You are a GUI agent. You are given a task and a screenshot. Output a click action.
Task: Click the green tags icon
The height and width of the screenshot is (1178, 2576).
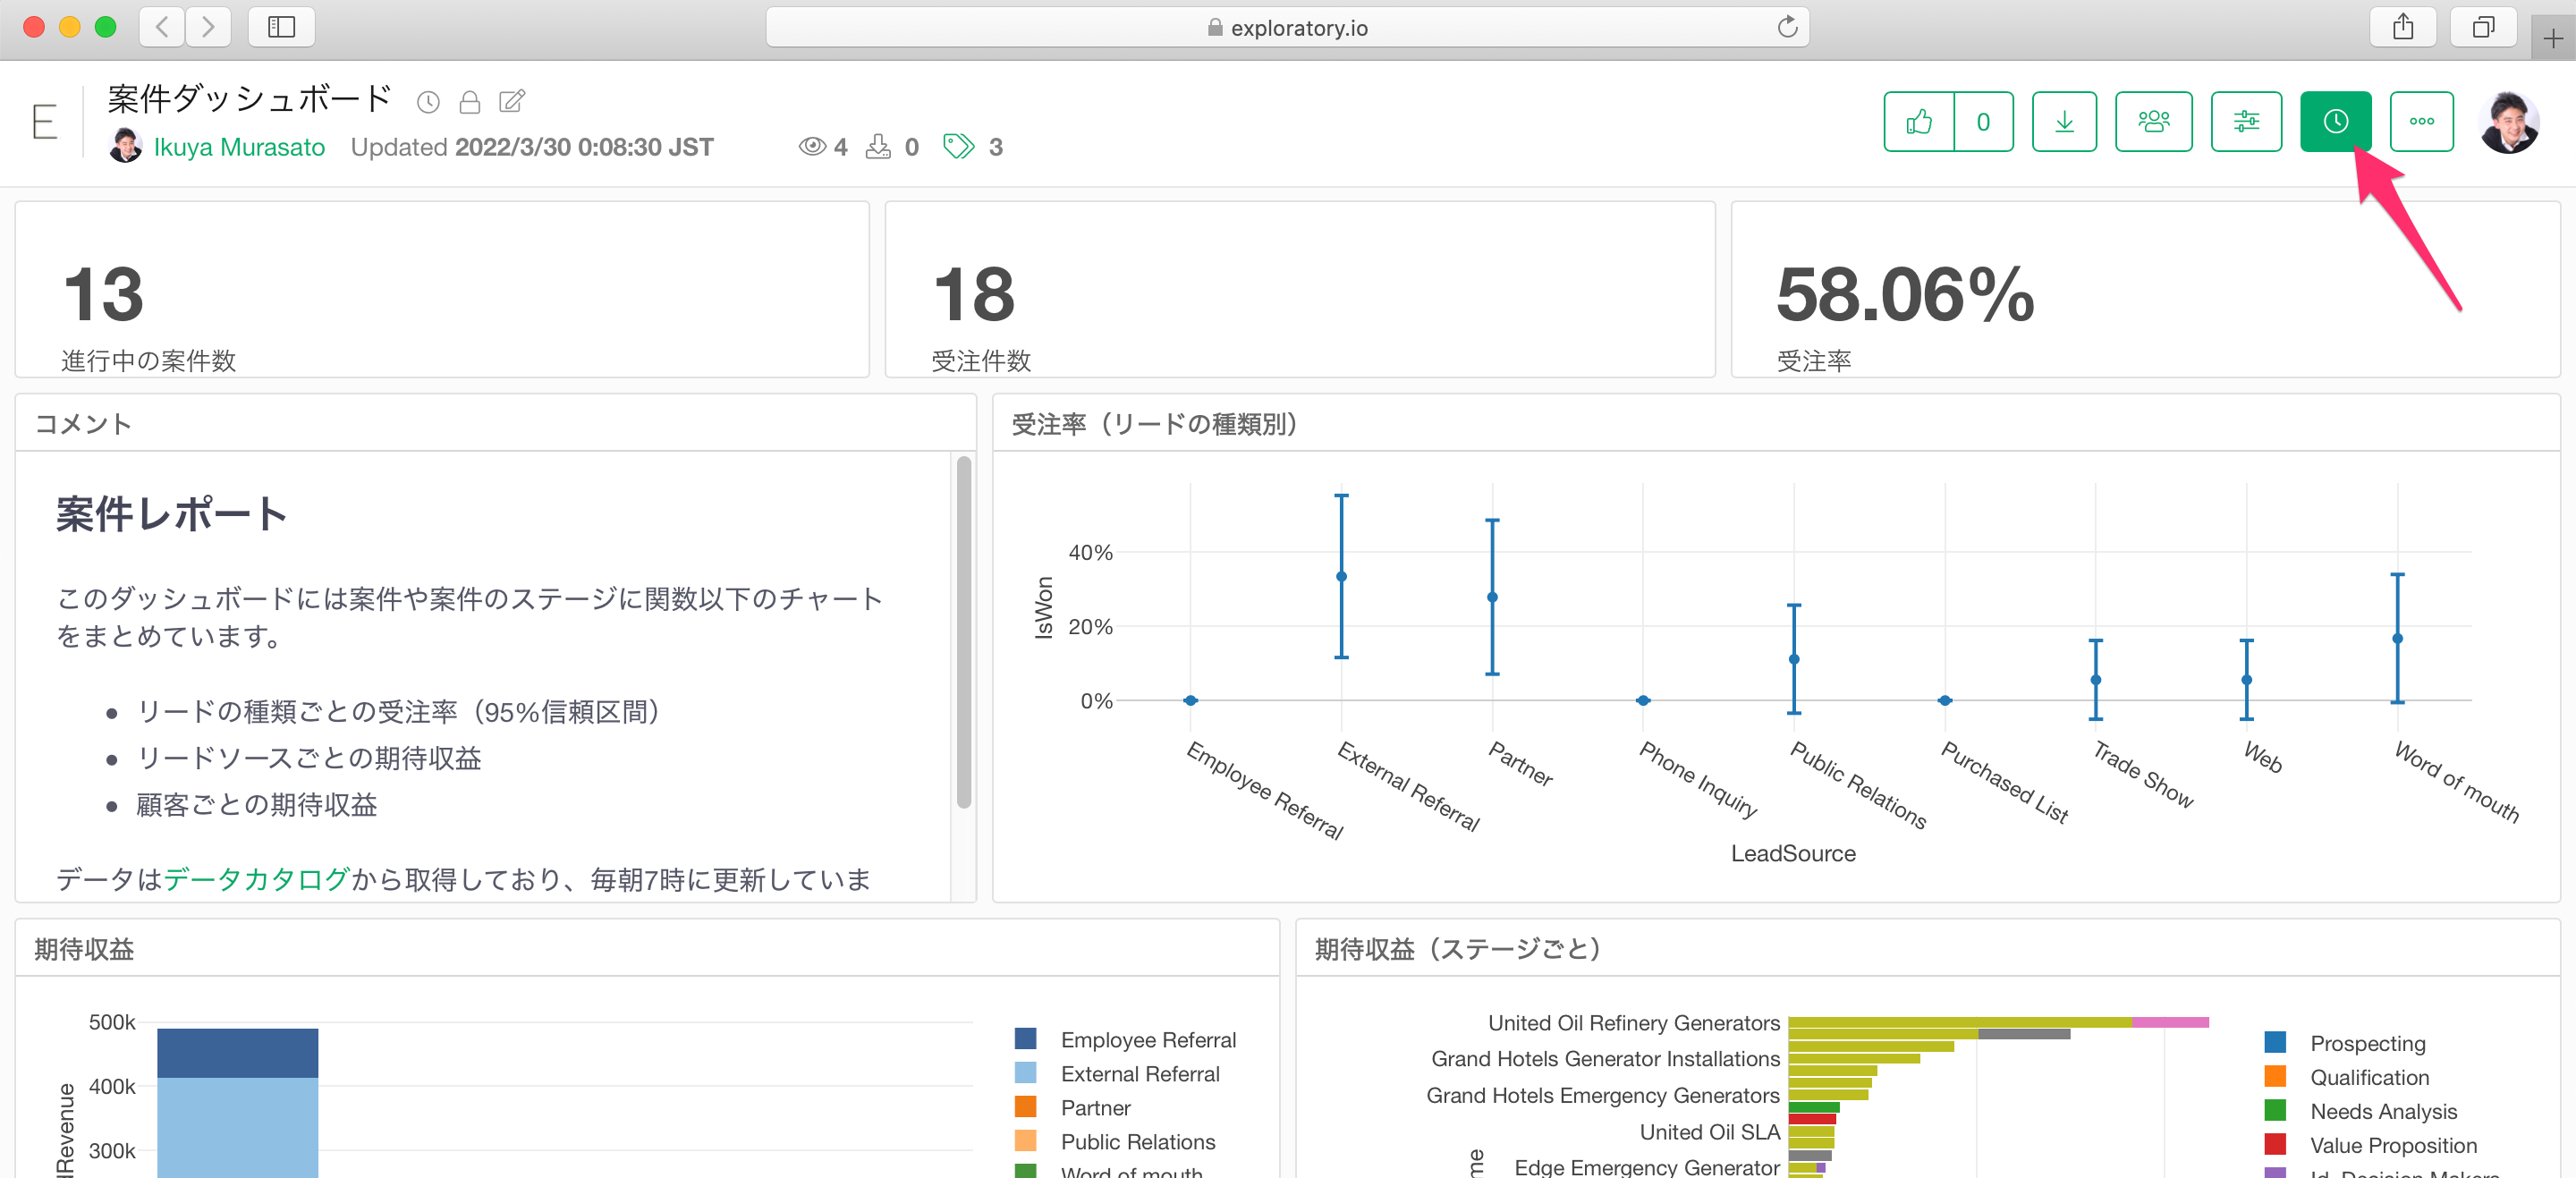click(x=958, y=147)
